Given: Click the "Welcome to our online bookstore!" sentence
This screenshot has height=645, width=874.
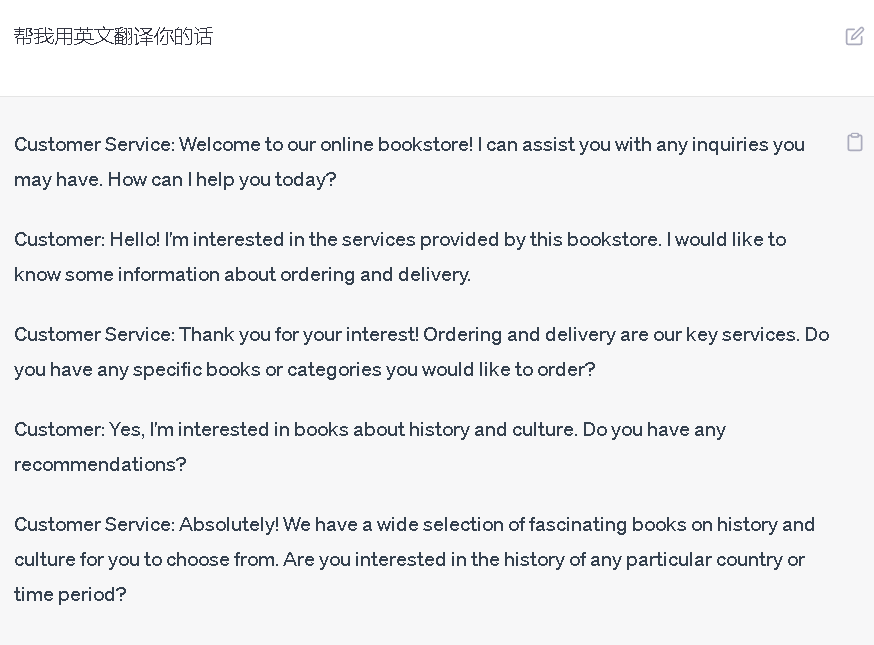Looking at the screenshot, I should (x=325, y=145).
